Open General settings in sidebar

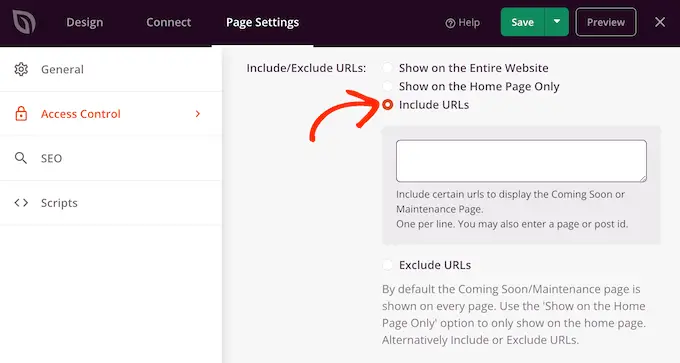[111, 69]
